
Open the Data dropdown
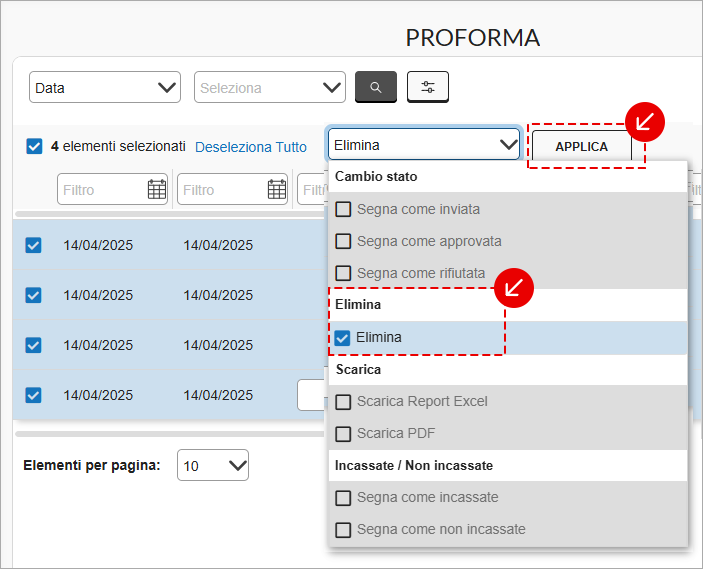pyautogui.click(x=105, y=87)
